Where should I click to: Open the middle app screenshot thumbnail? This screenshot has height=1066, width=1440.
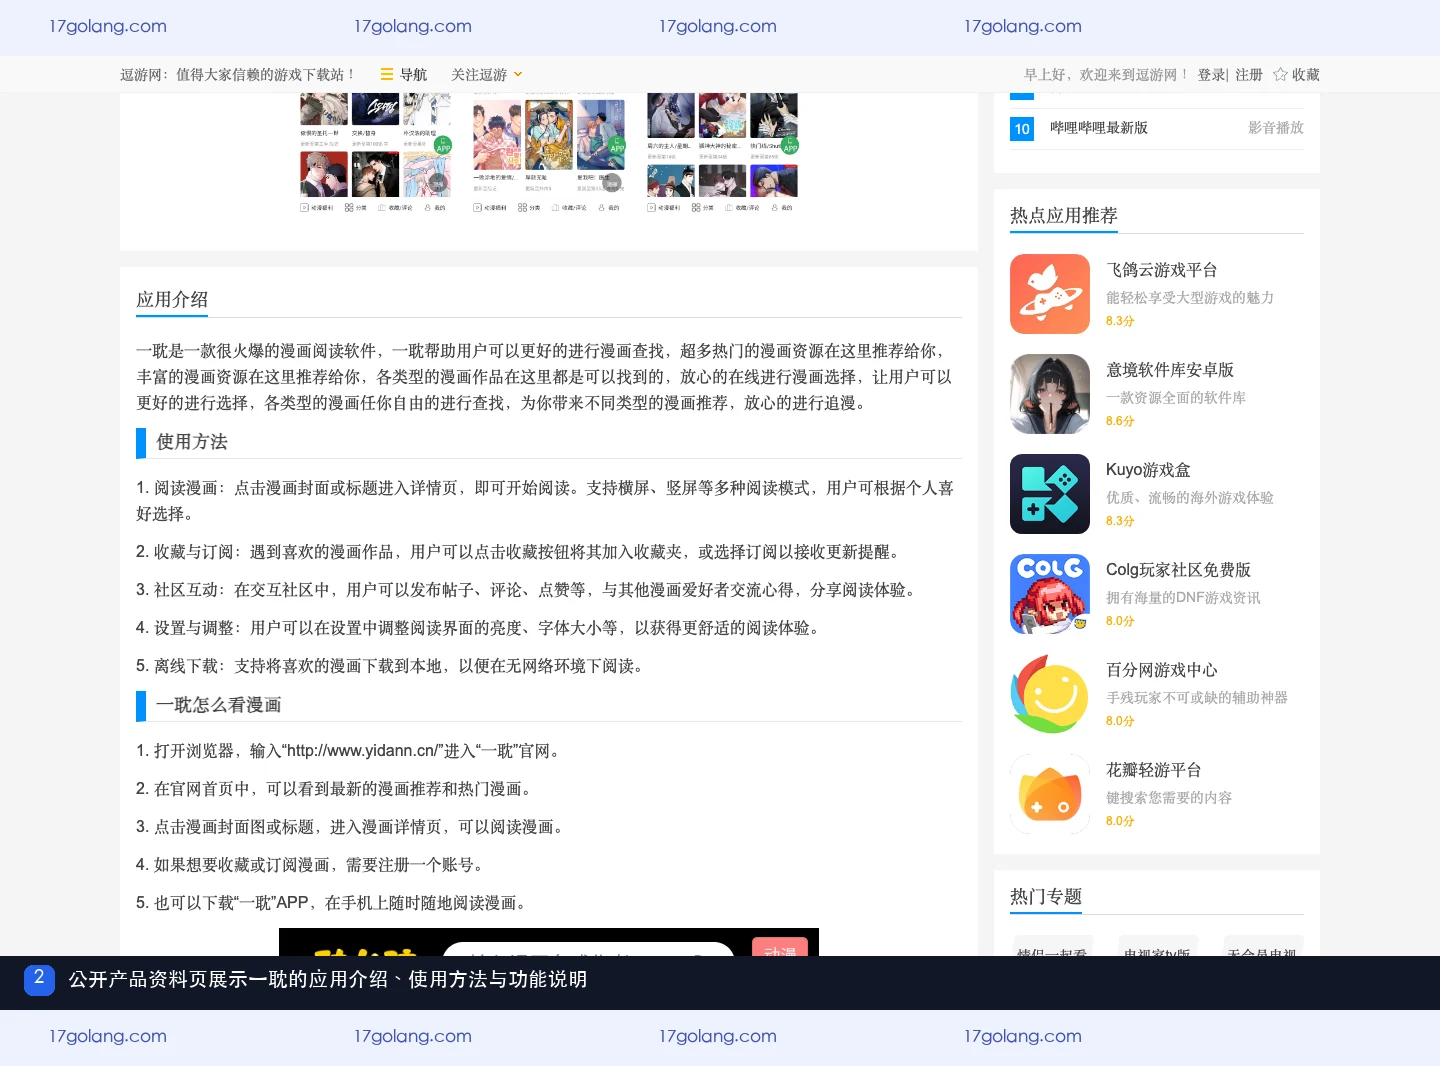coord(548,153)
